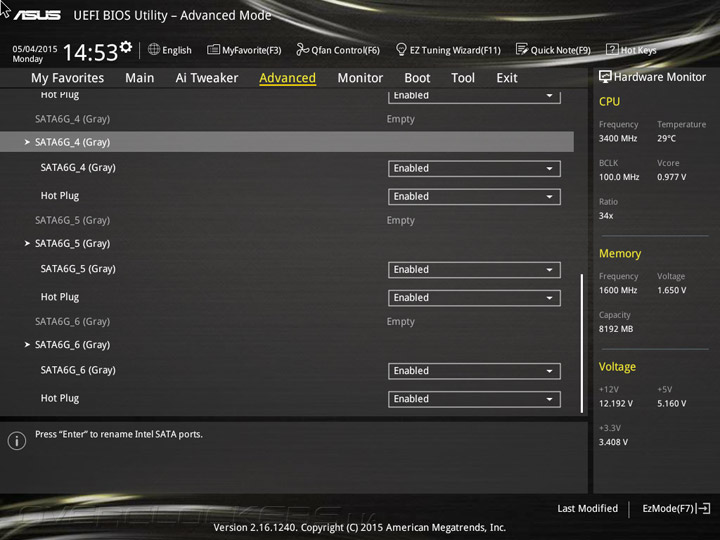The height and width of the screenshot is (540, 720).
Task: Open the SATA6G_5 (Gray) Enabled dropdown
Action: (474, 270)
